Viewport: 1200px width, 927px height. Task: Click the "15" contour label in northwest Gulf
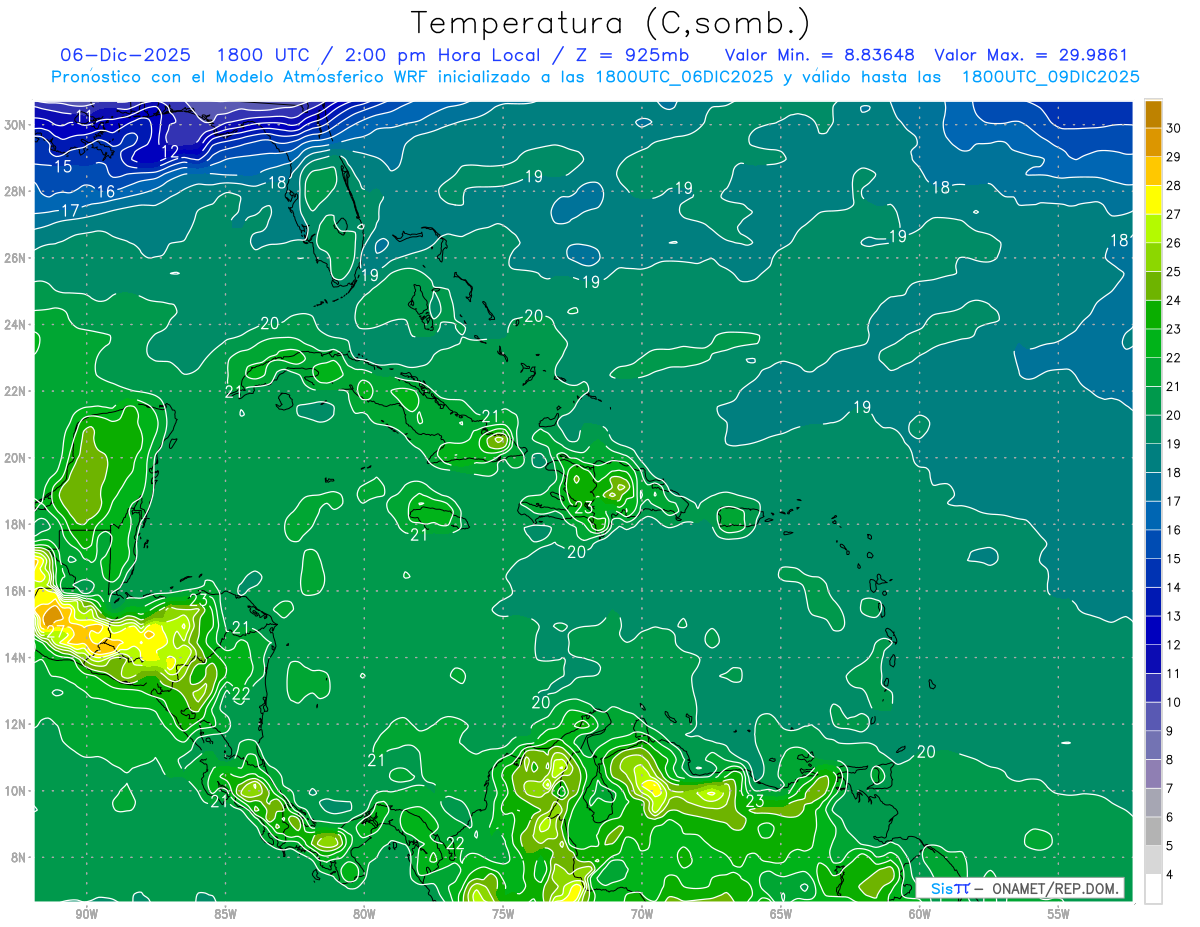[63, 166]
